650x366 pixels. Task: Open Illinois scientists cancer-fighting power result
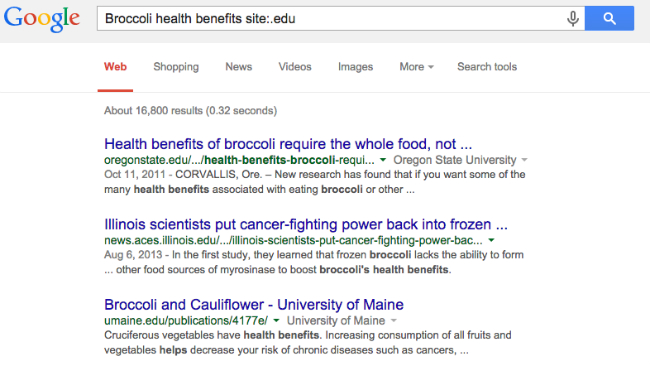point(306,225)
